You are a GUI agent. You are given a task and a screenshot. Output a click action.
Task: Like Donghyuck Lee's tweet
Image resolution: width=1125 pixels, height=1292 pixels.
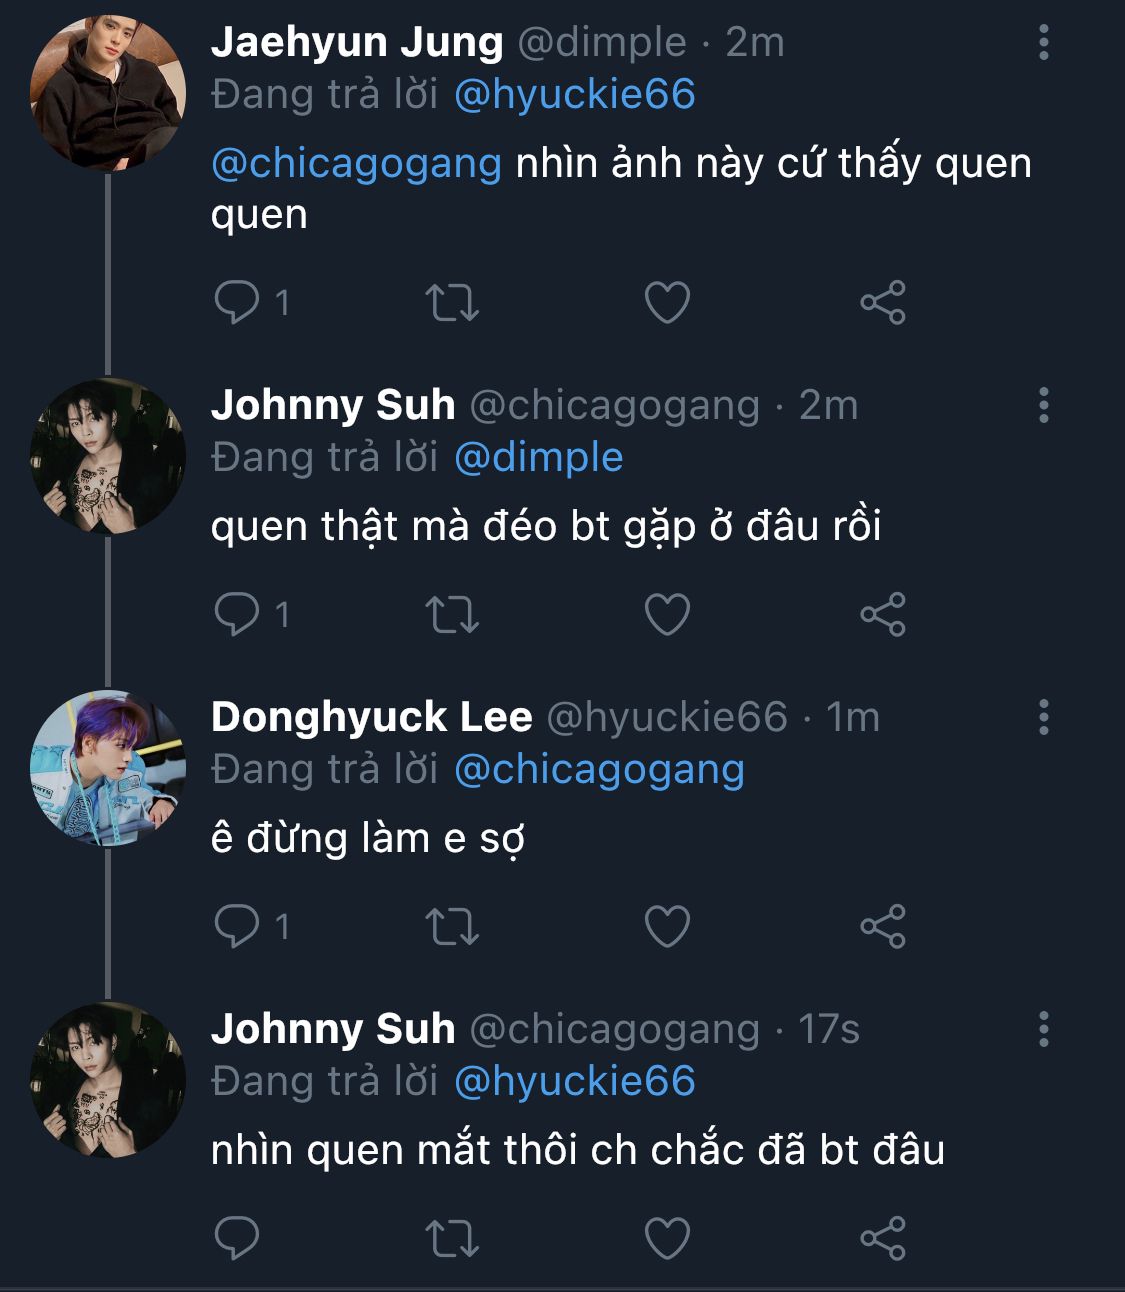pos(667,926)
